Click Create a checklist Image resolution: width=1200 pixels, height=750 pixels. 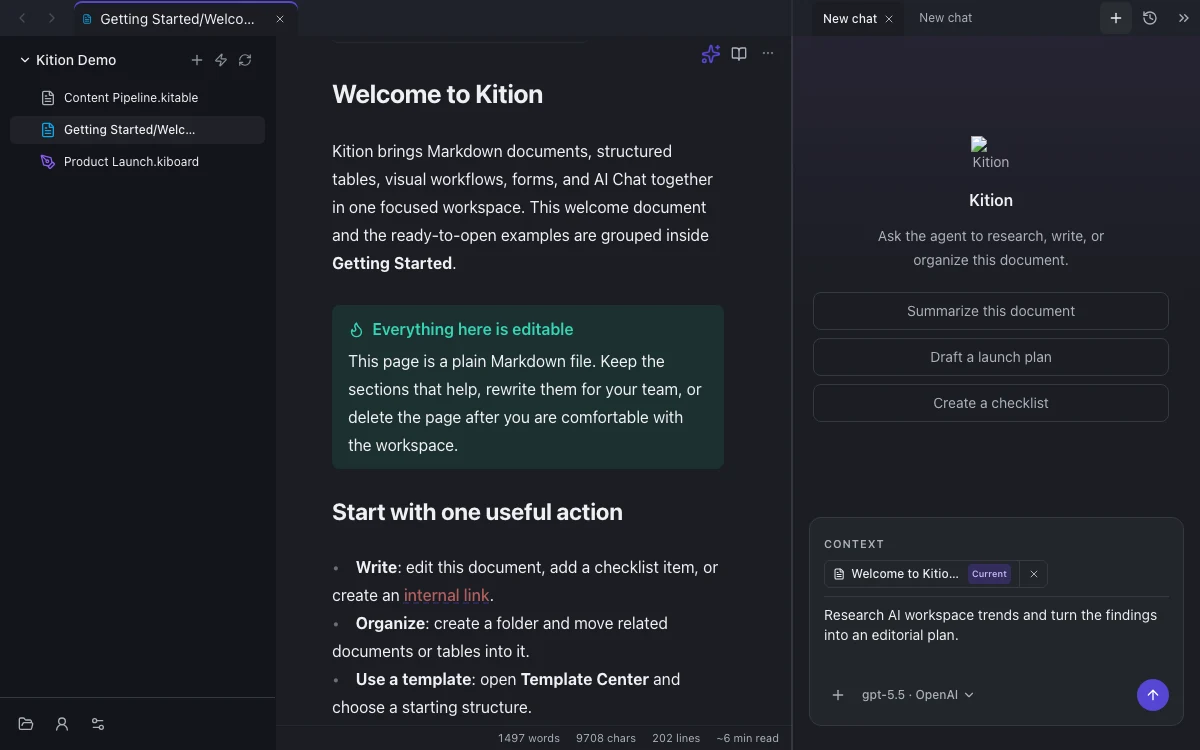point(991,403)
